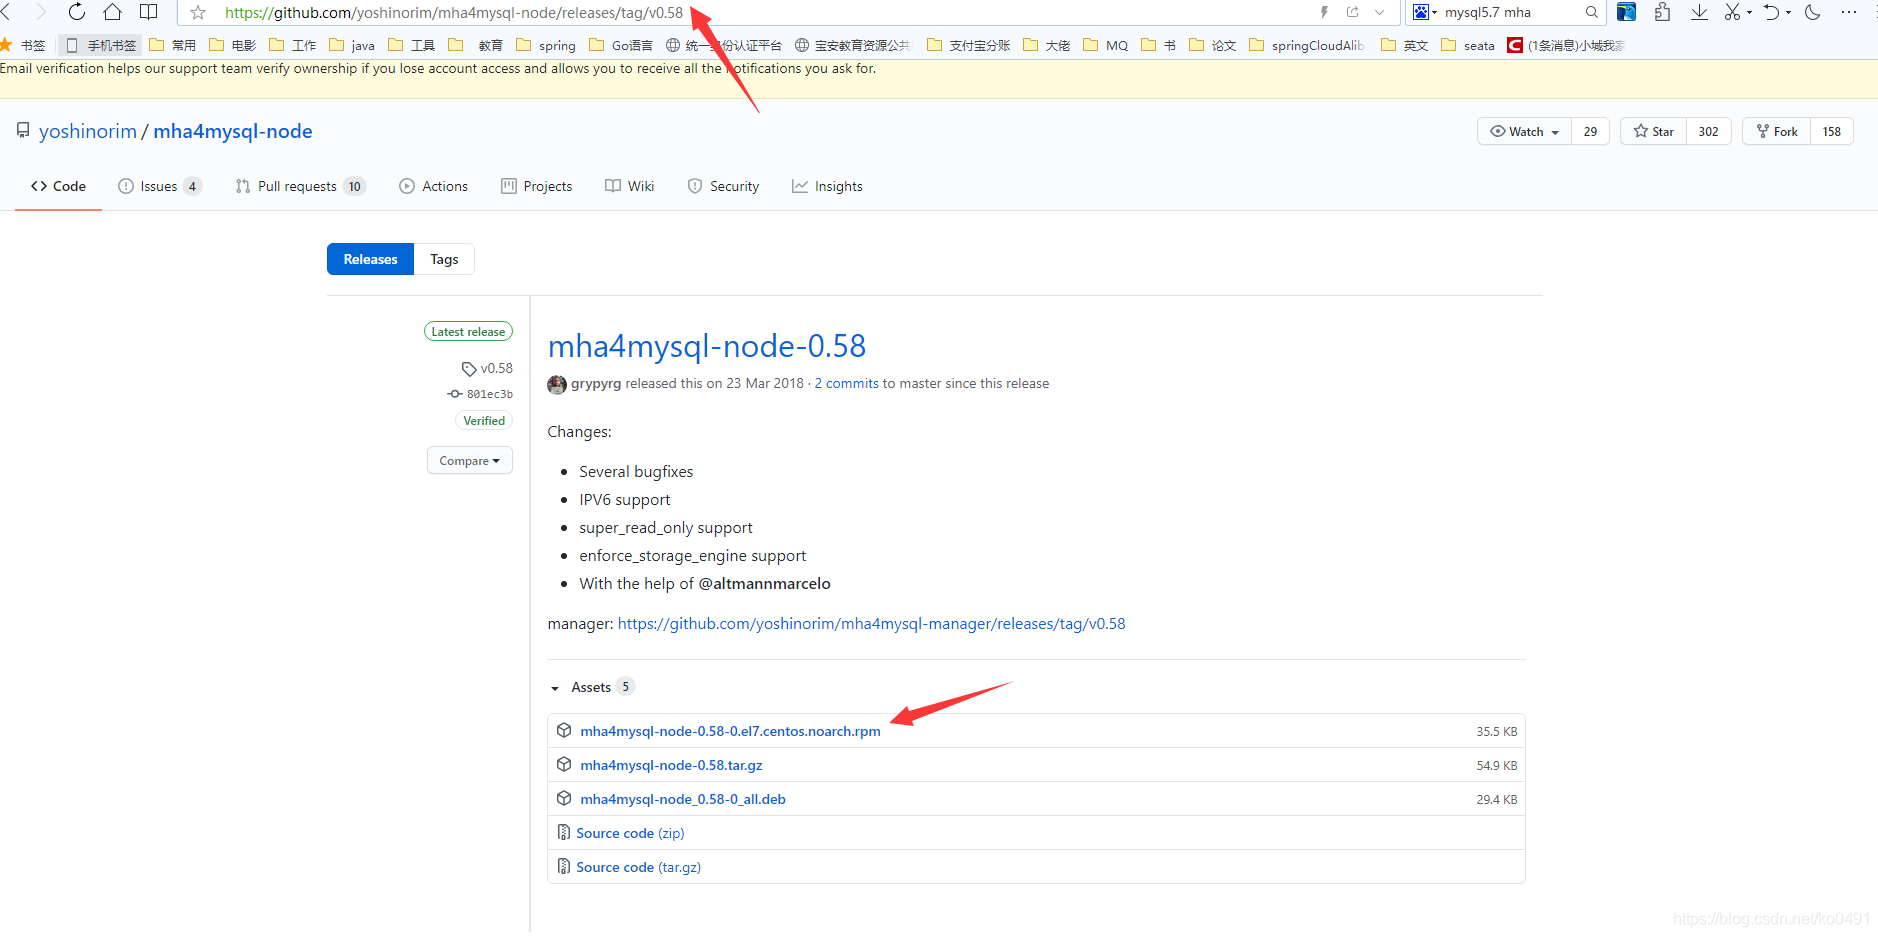Switch to the Wiki tab
Image resolution: width=1878 pixels, height=937 pixels.
coord(630,186)
